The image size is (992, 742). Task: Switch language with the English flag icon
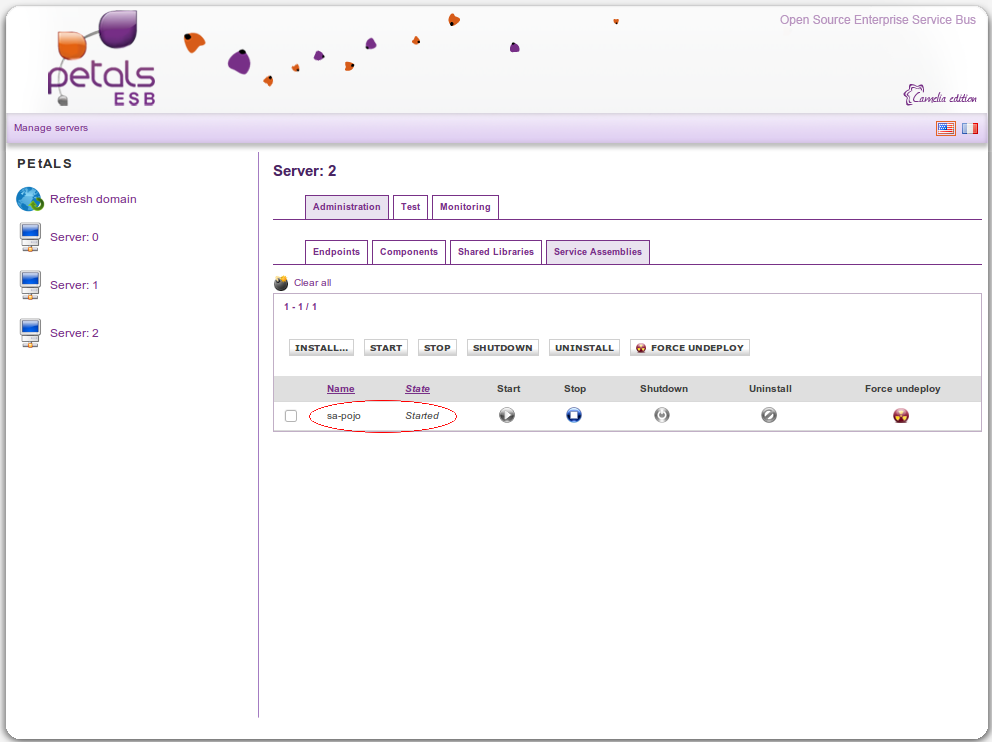(x=945, y=128)
